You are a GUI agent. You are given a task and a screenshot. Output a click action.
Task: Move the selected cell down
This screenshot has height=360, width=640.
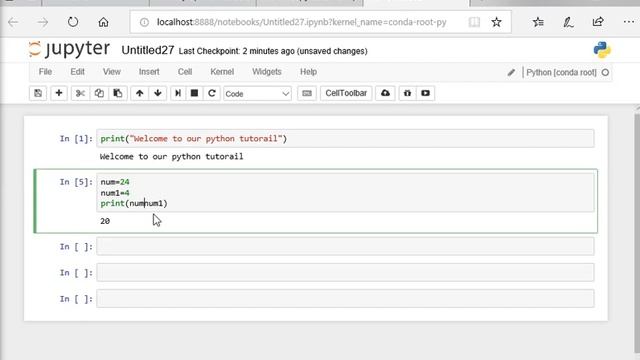tap(158, 93)
